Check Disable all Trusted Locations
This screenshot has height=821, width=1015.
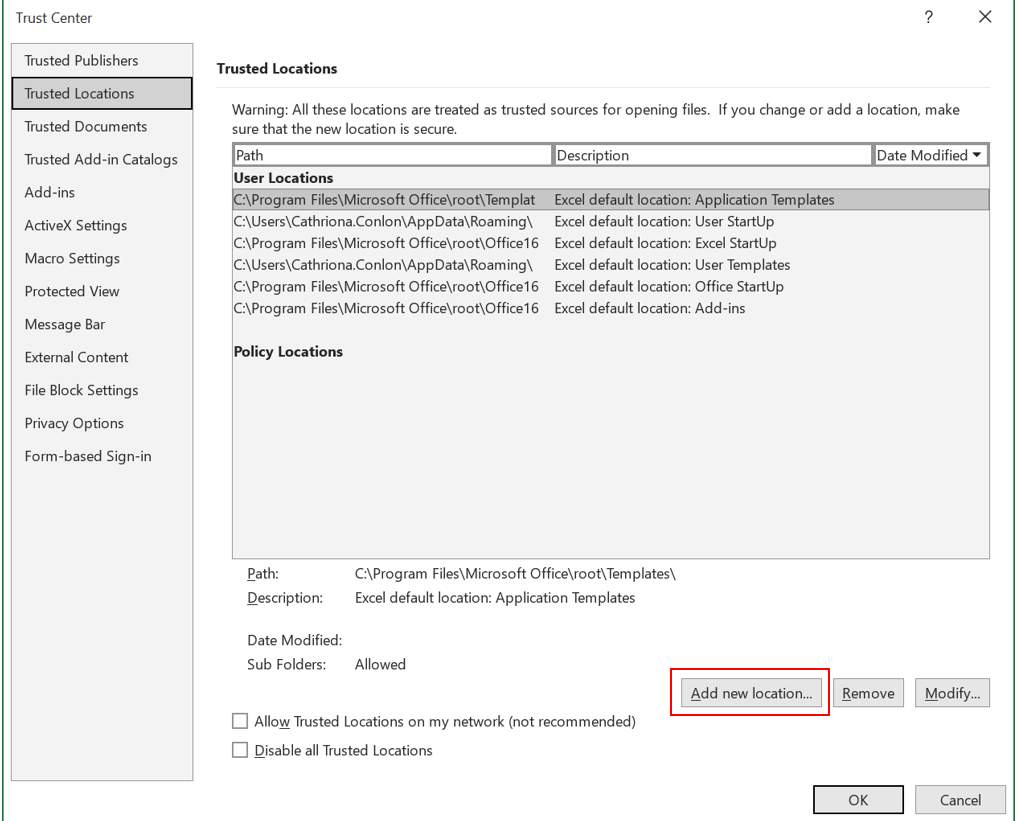pos(240,750)
